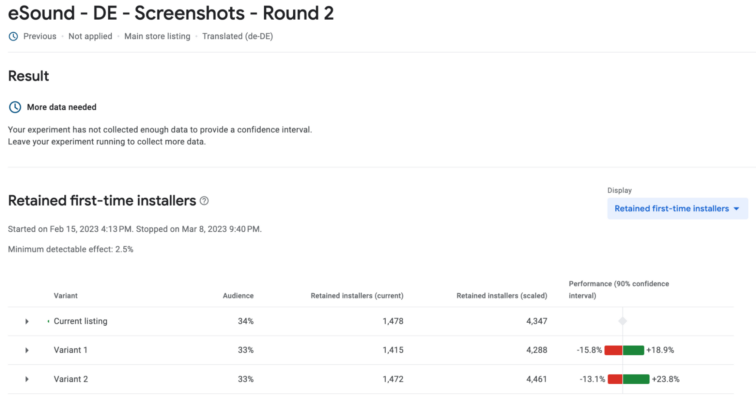Viewport: 756px width, 413px height.
Task: Click Variant 1 red confidence bar segment
Action: point(613,350)
